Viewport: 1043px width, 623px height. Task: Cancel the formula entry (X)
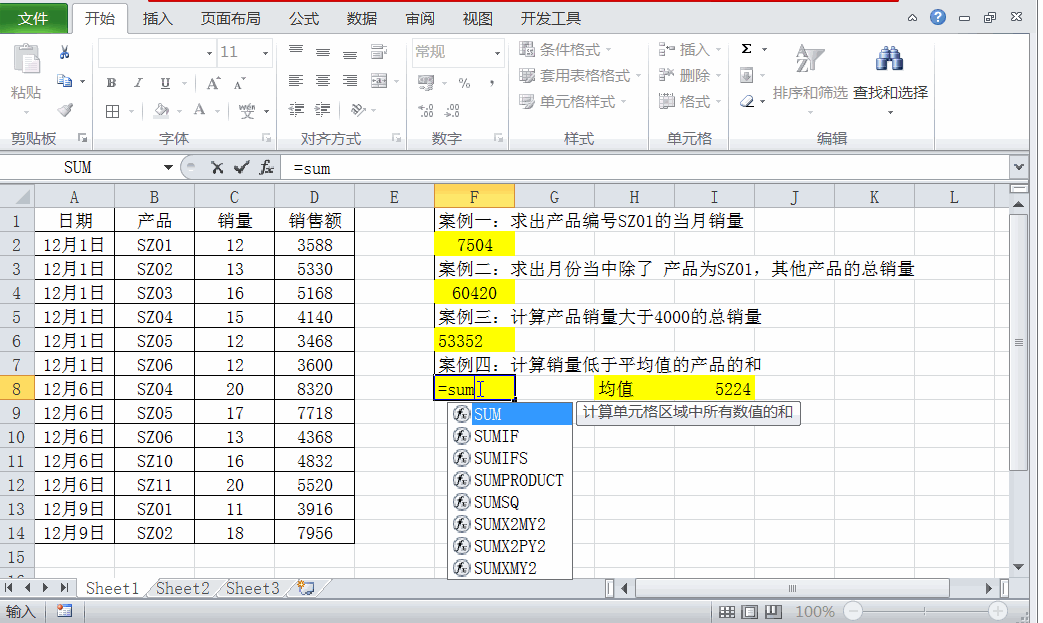pos(217,168)
